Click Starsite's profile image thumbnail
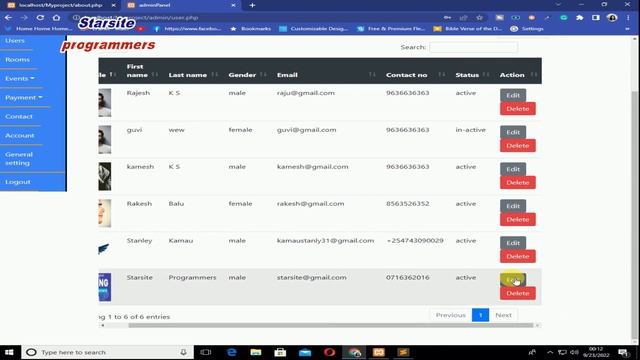The height and width of the screenshot is (360, 640). [104, 287]
